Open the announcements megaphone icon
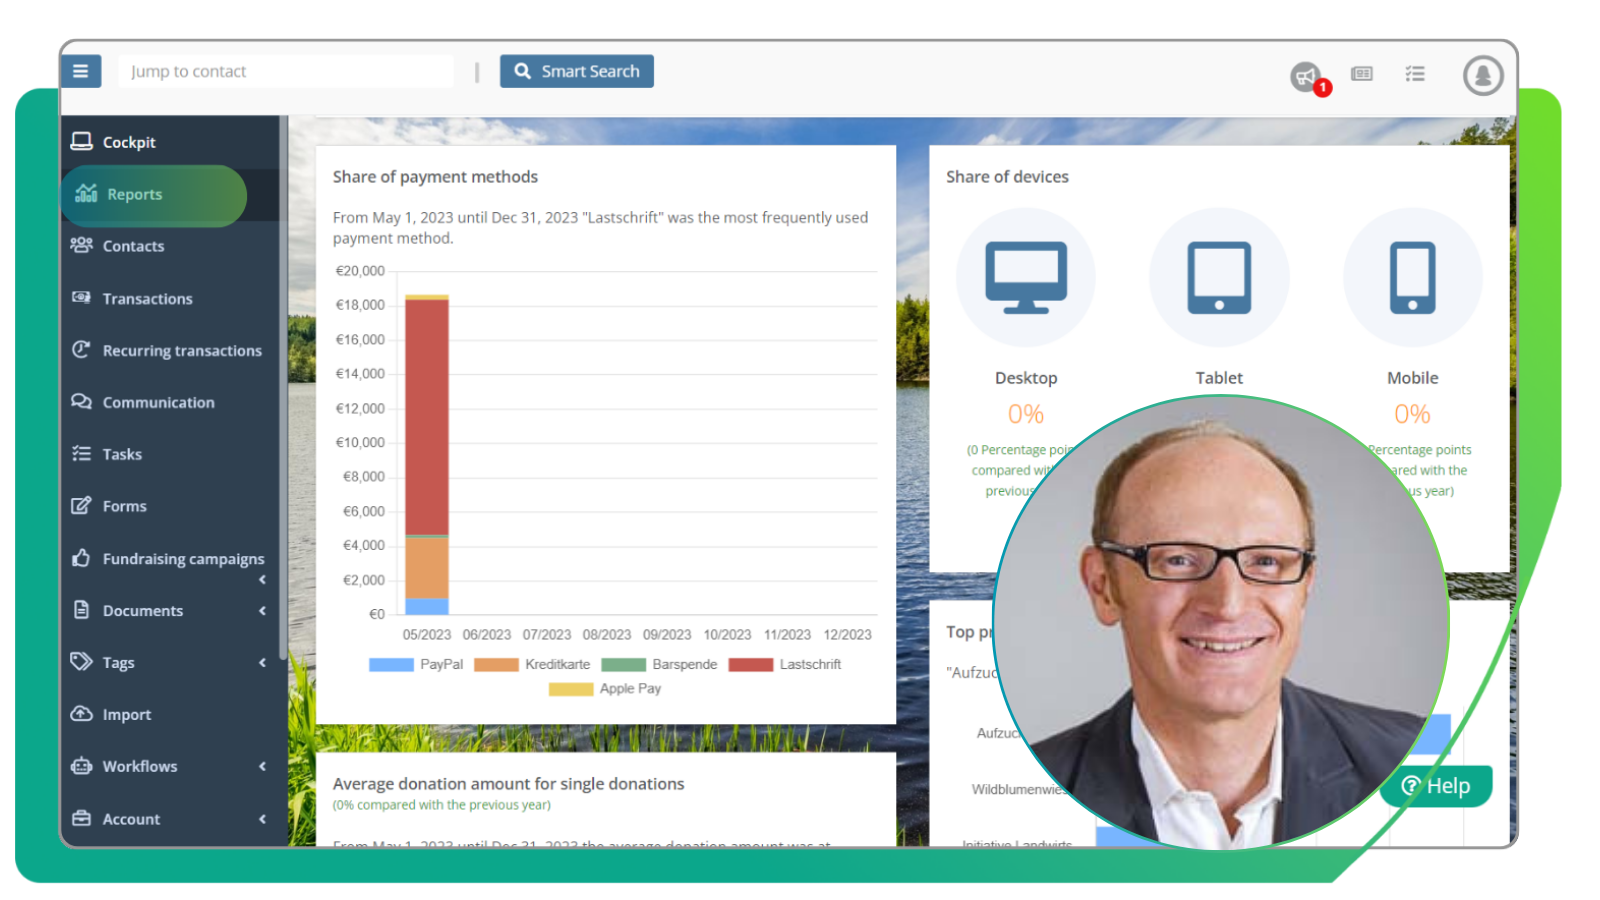The image size is (1600, 900). pos(1304,74)
